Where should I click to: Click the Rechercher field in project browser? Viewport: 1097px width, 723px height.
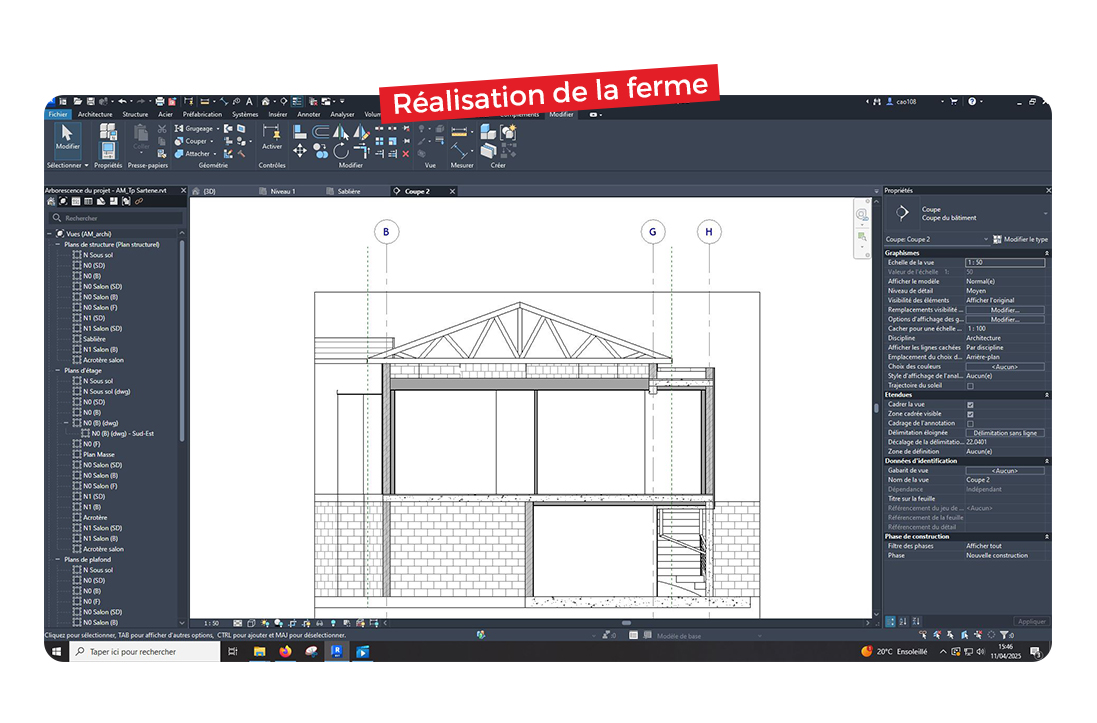(x=115, y=218)
